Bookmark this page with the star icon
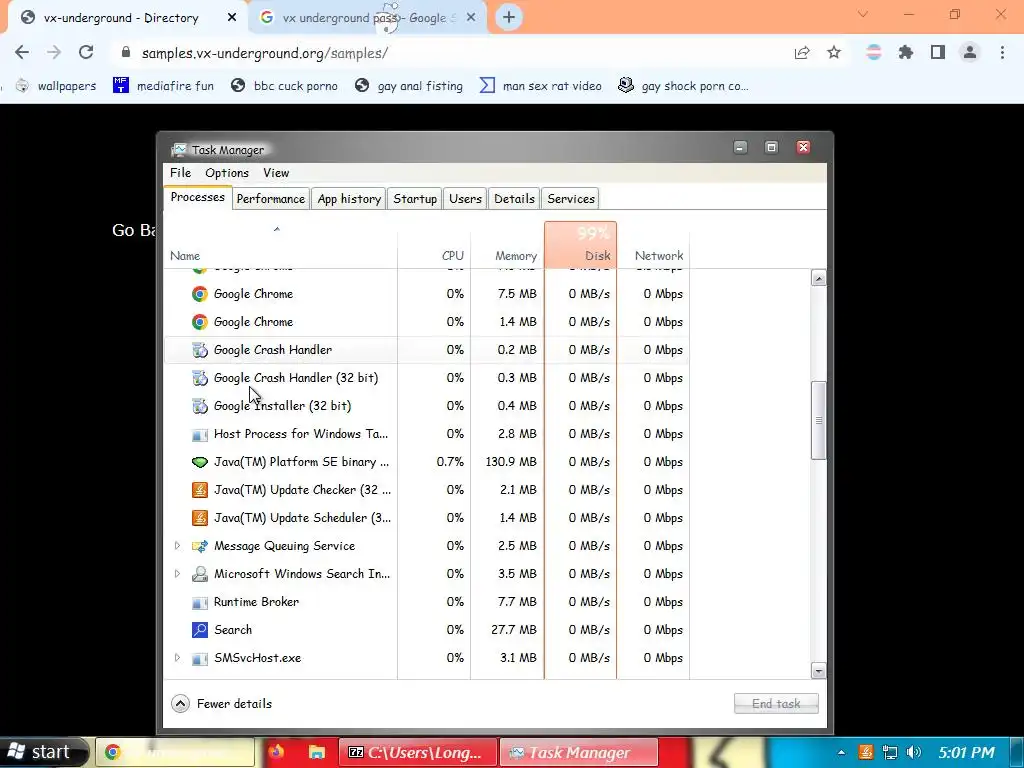The height and width of the screenshot is (768, 1024). (834, 52)
